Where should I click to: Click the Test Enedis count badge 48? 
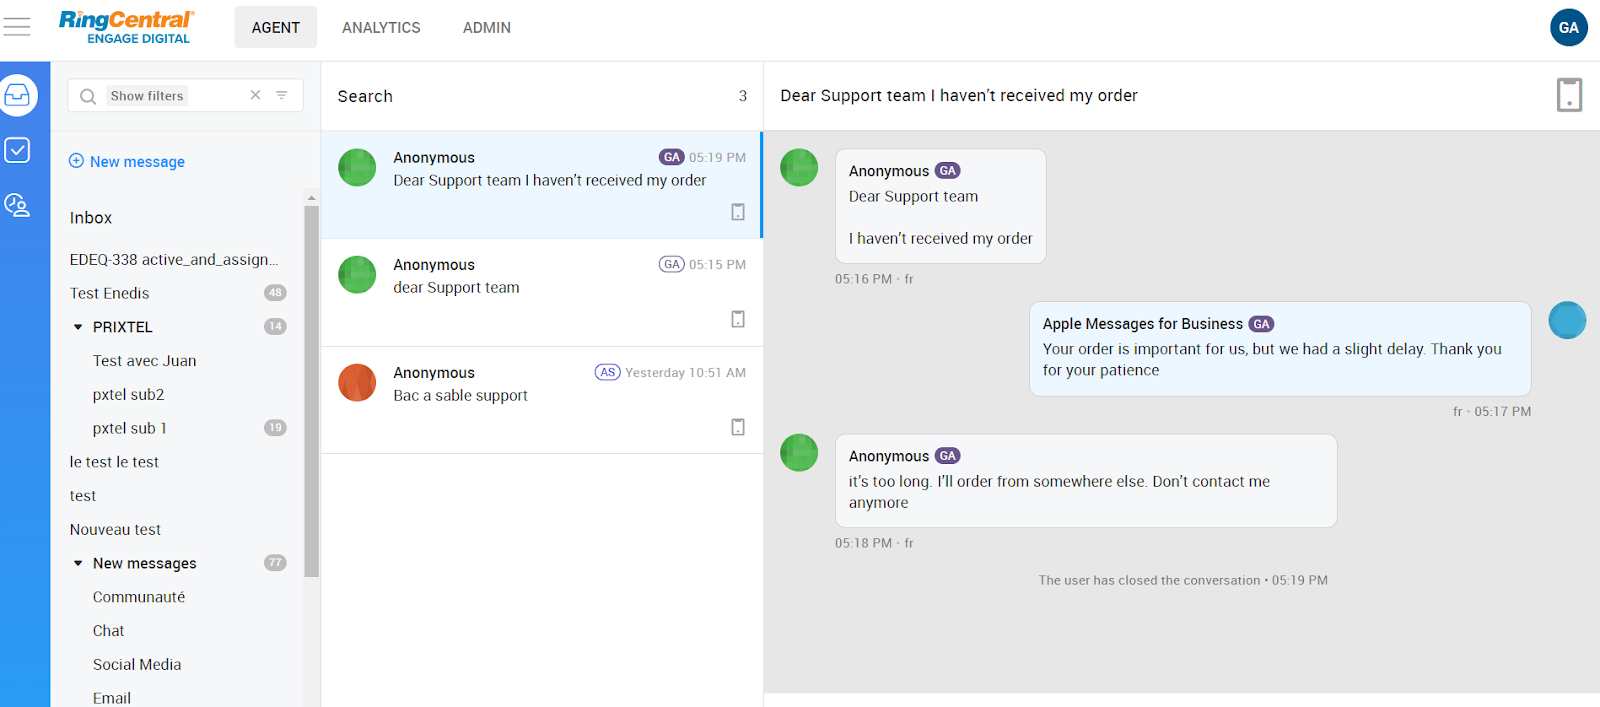[275, 293]
